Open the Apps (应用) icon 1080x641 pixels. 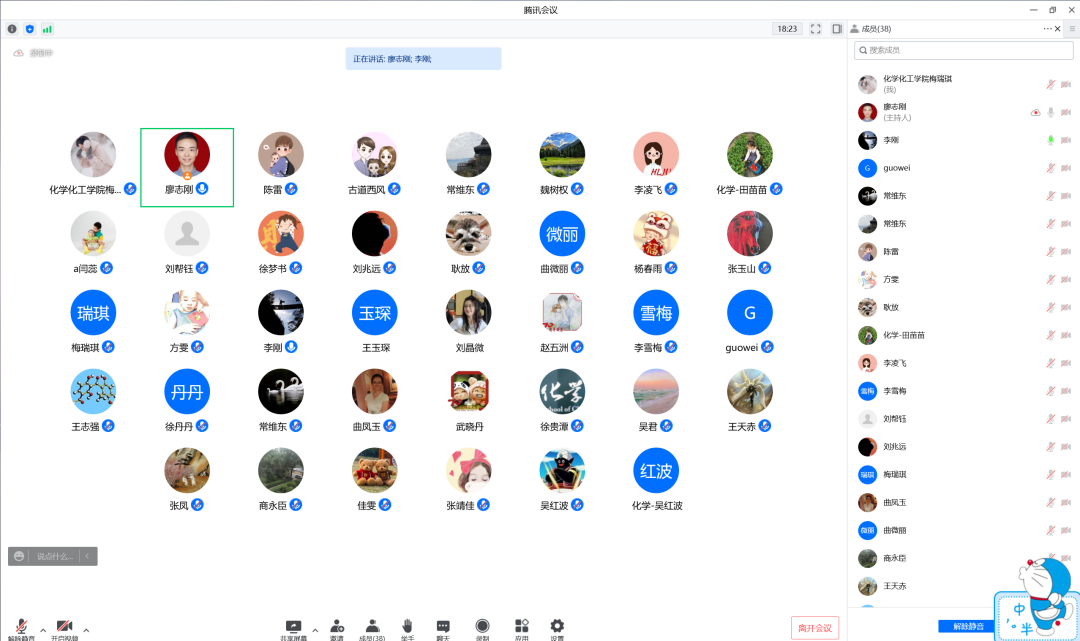tap(521, 627)
